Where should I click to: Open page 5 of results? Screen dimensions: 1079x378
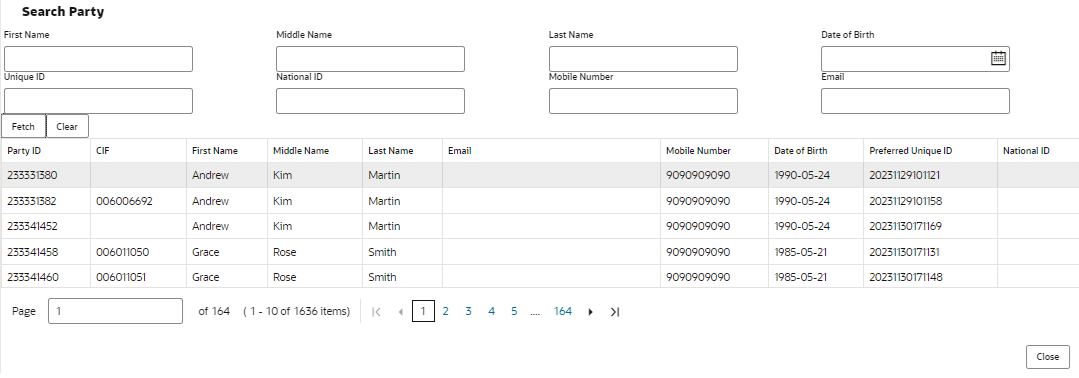tap(514, 312)
